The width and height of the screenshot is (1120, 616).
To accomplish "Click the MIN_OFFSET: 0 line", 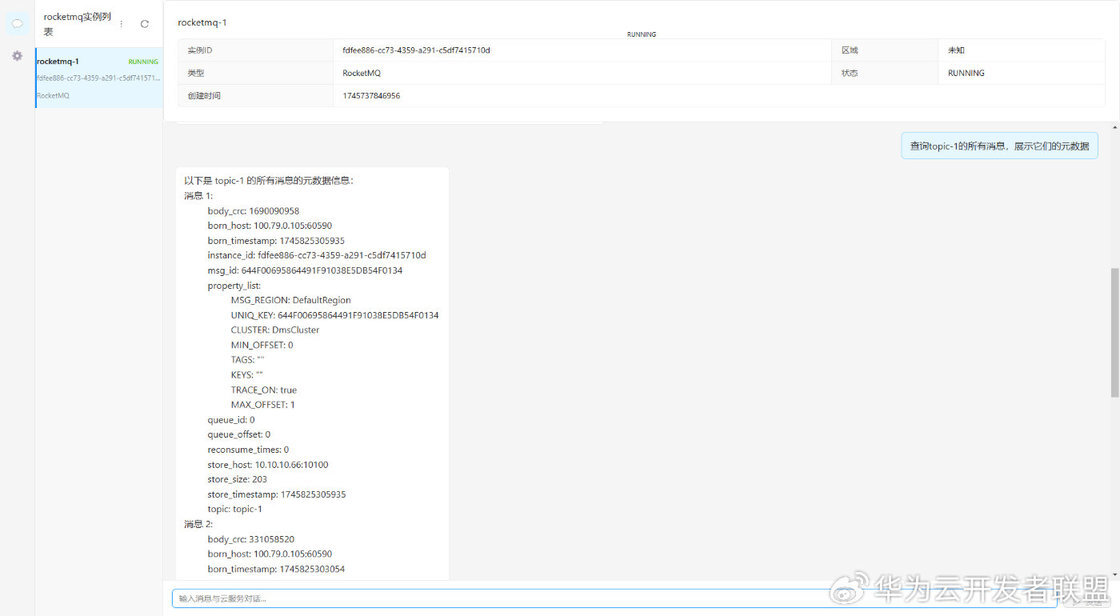I will click(x=262, y=345).
